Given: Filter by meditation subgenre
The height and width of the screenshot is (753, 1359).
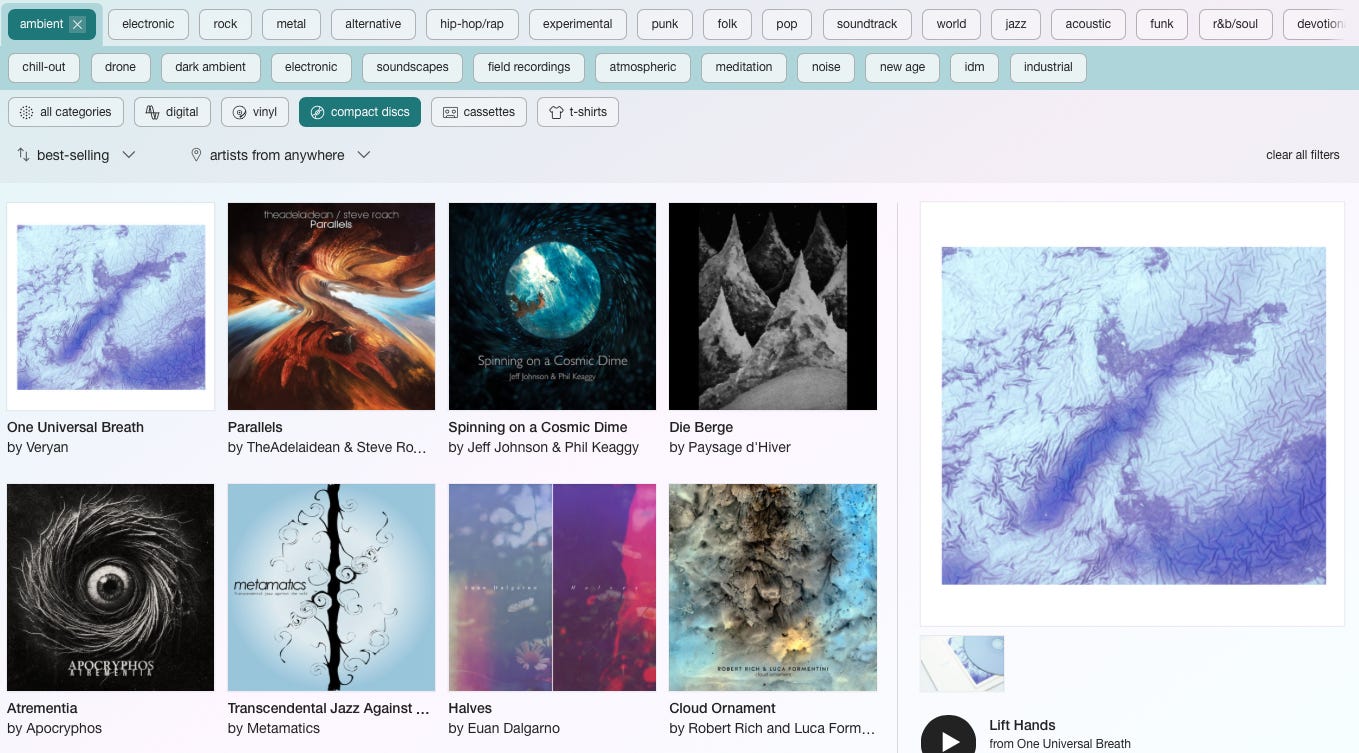Looking at the screenshot, I should click(744, 67).
